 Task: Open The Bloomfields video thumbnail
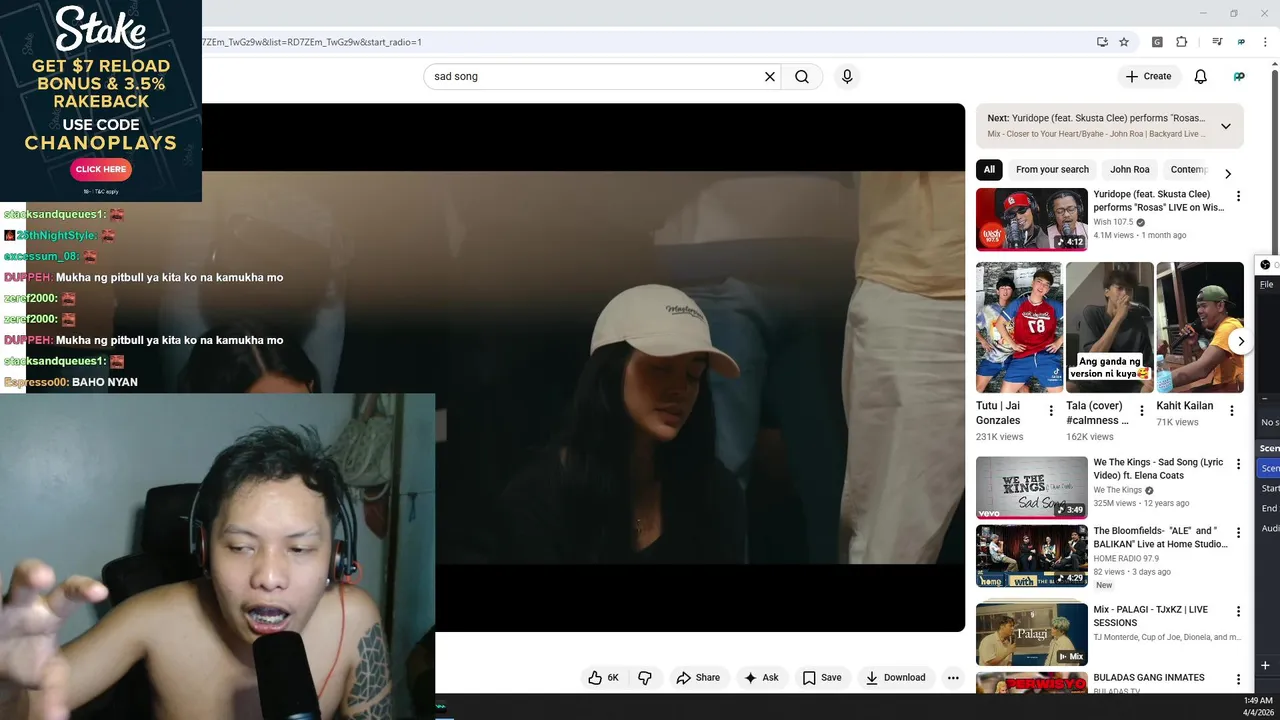point(1032,556)
